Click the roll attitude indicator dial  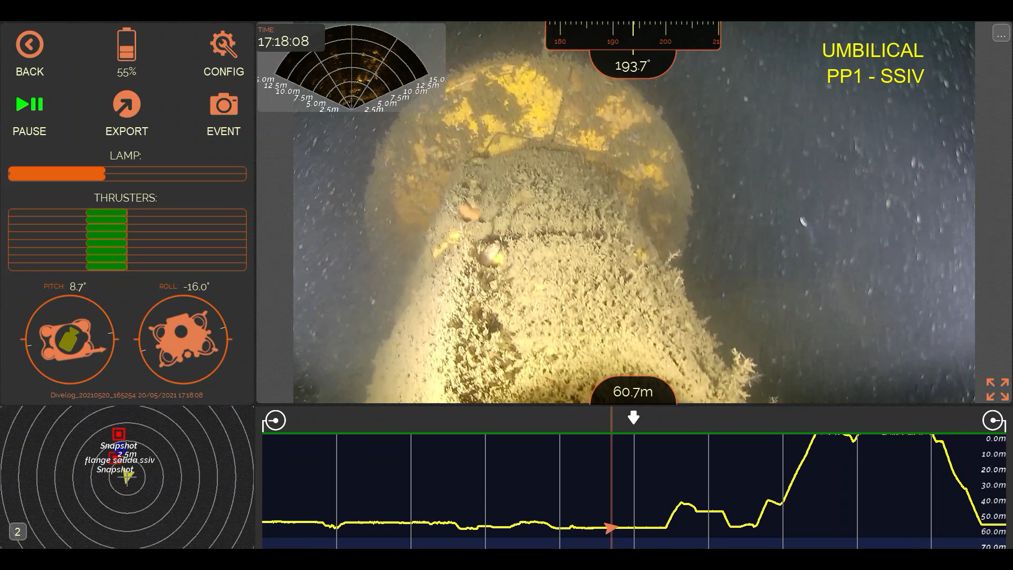tap(183, 339)
